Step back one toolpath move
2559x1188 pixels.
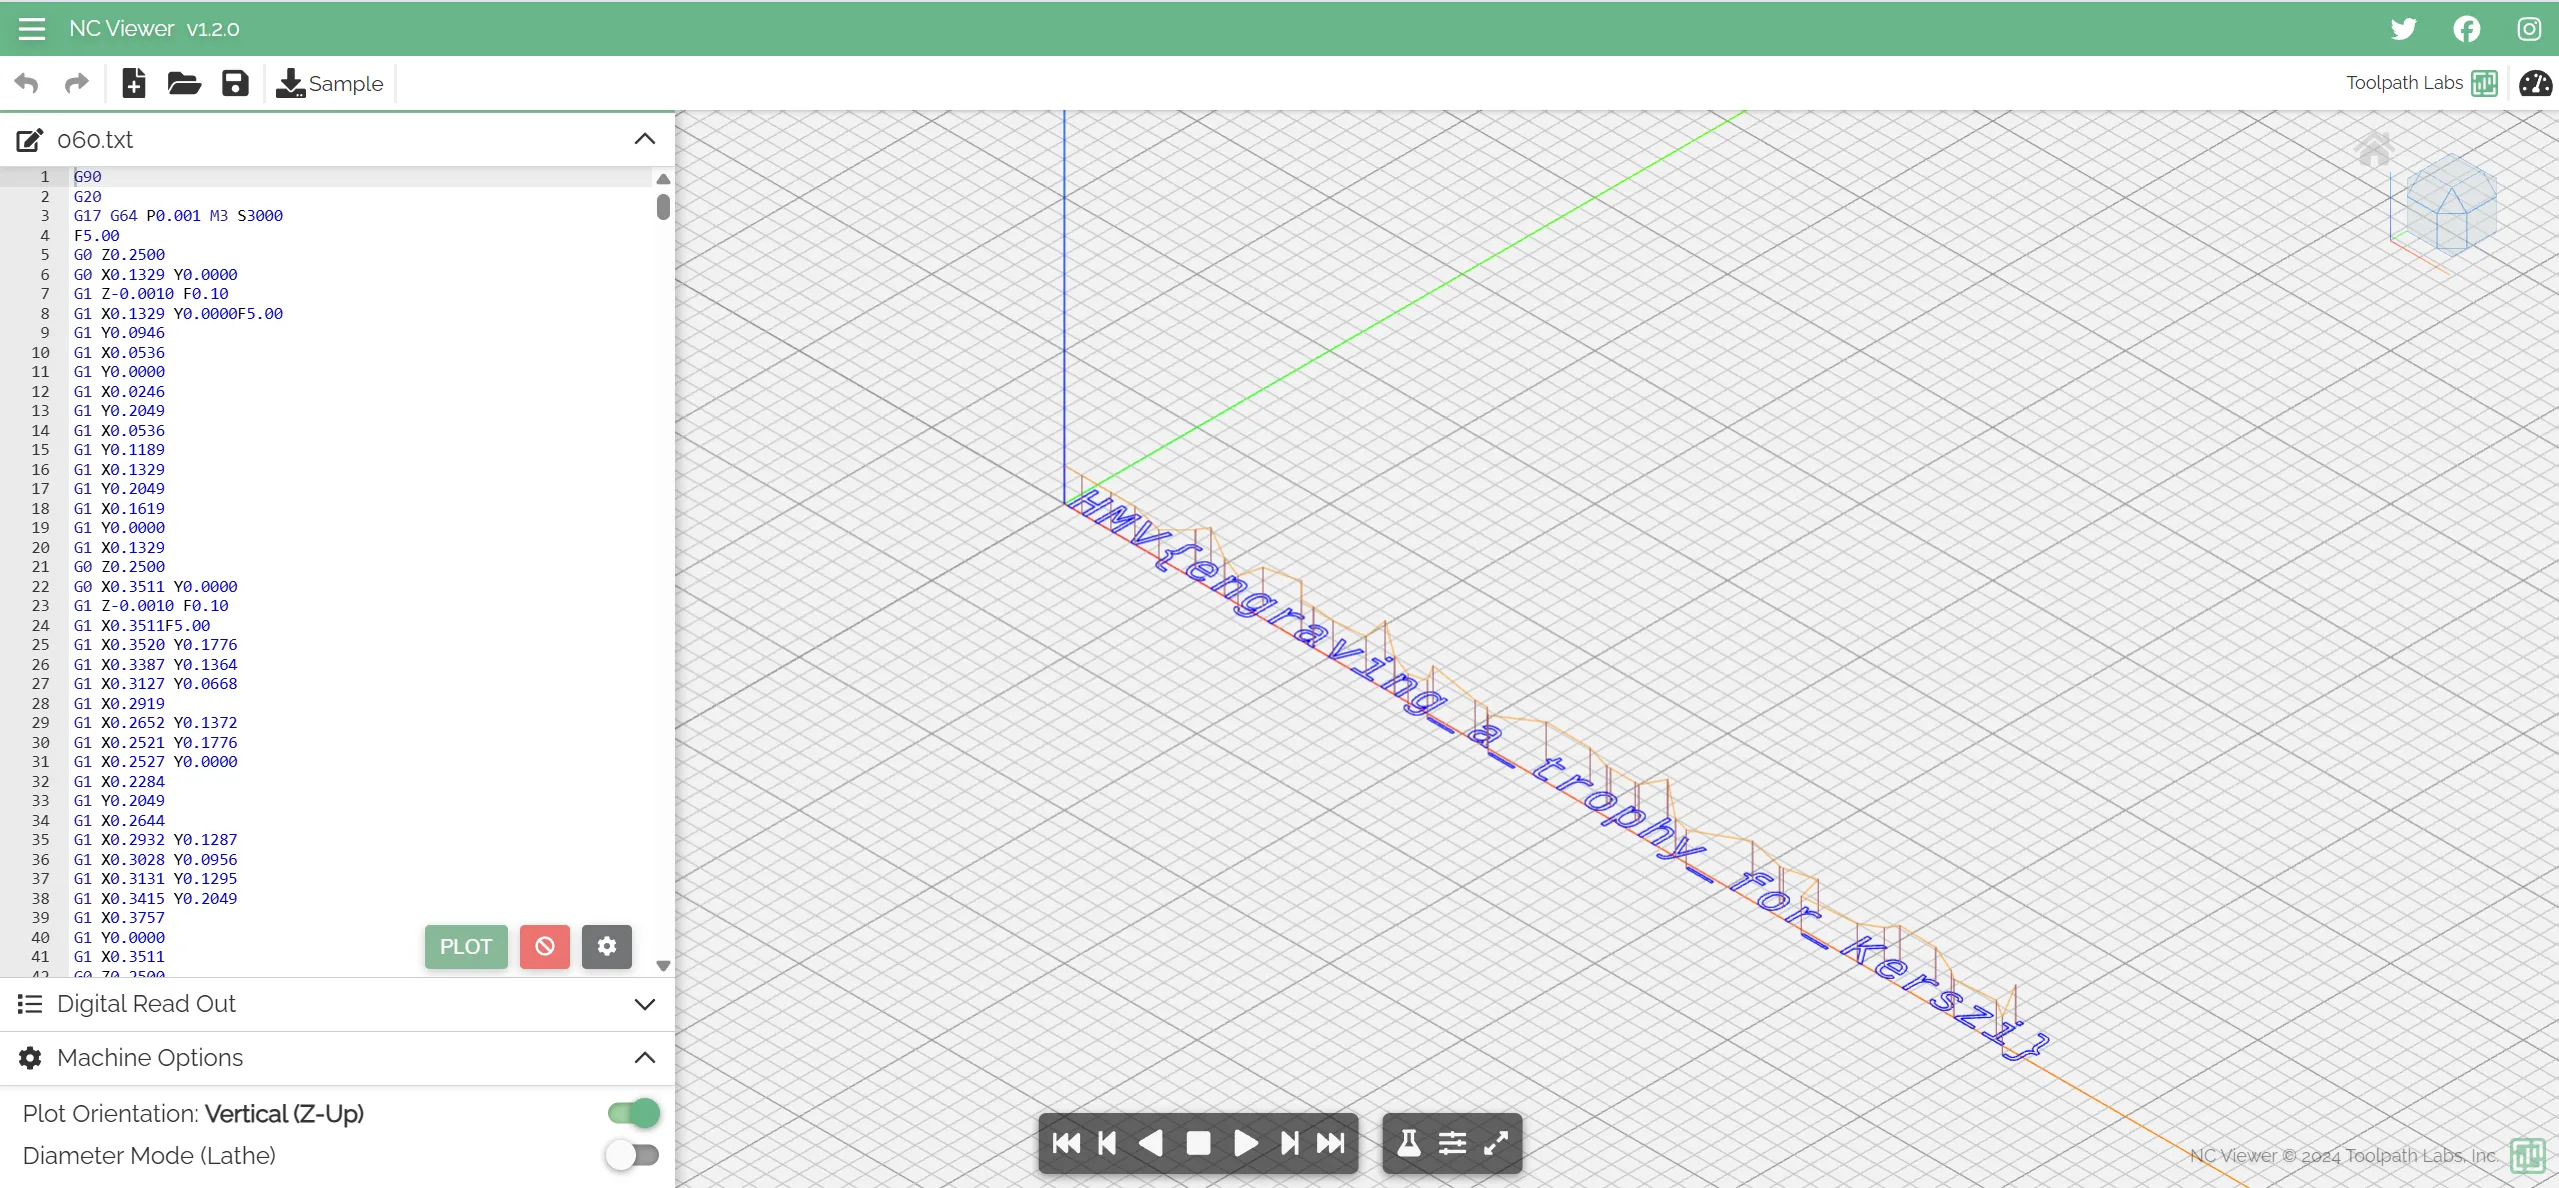tap(1107, 1143)
